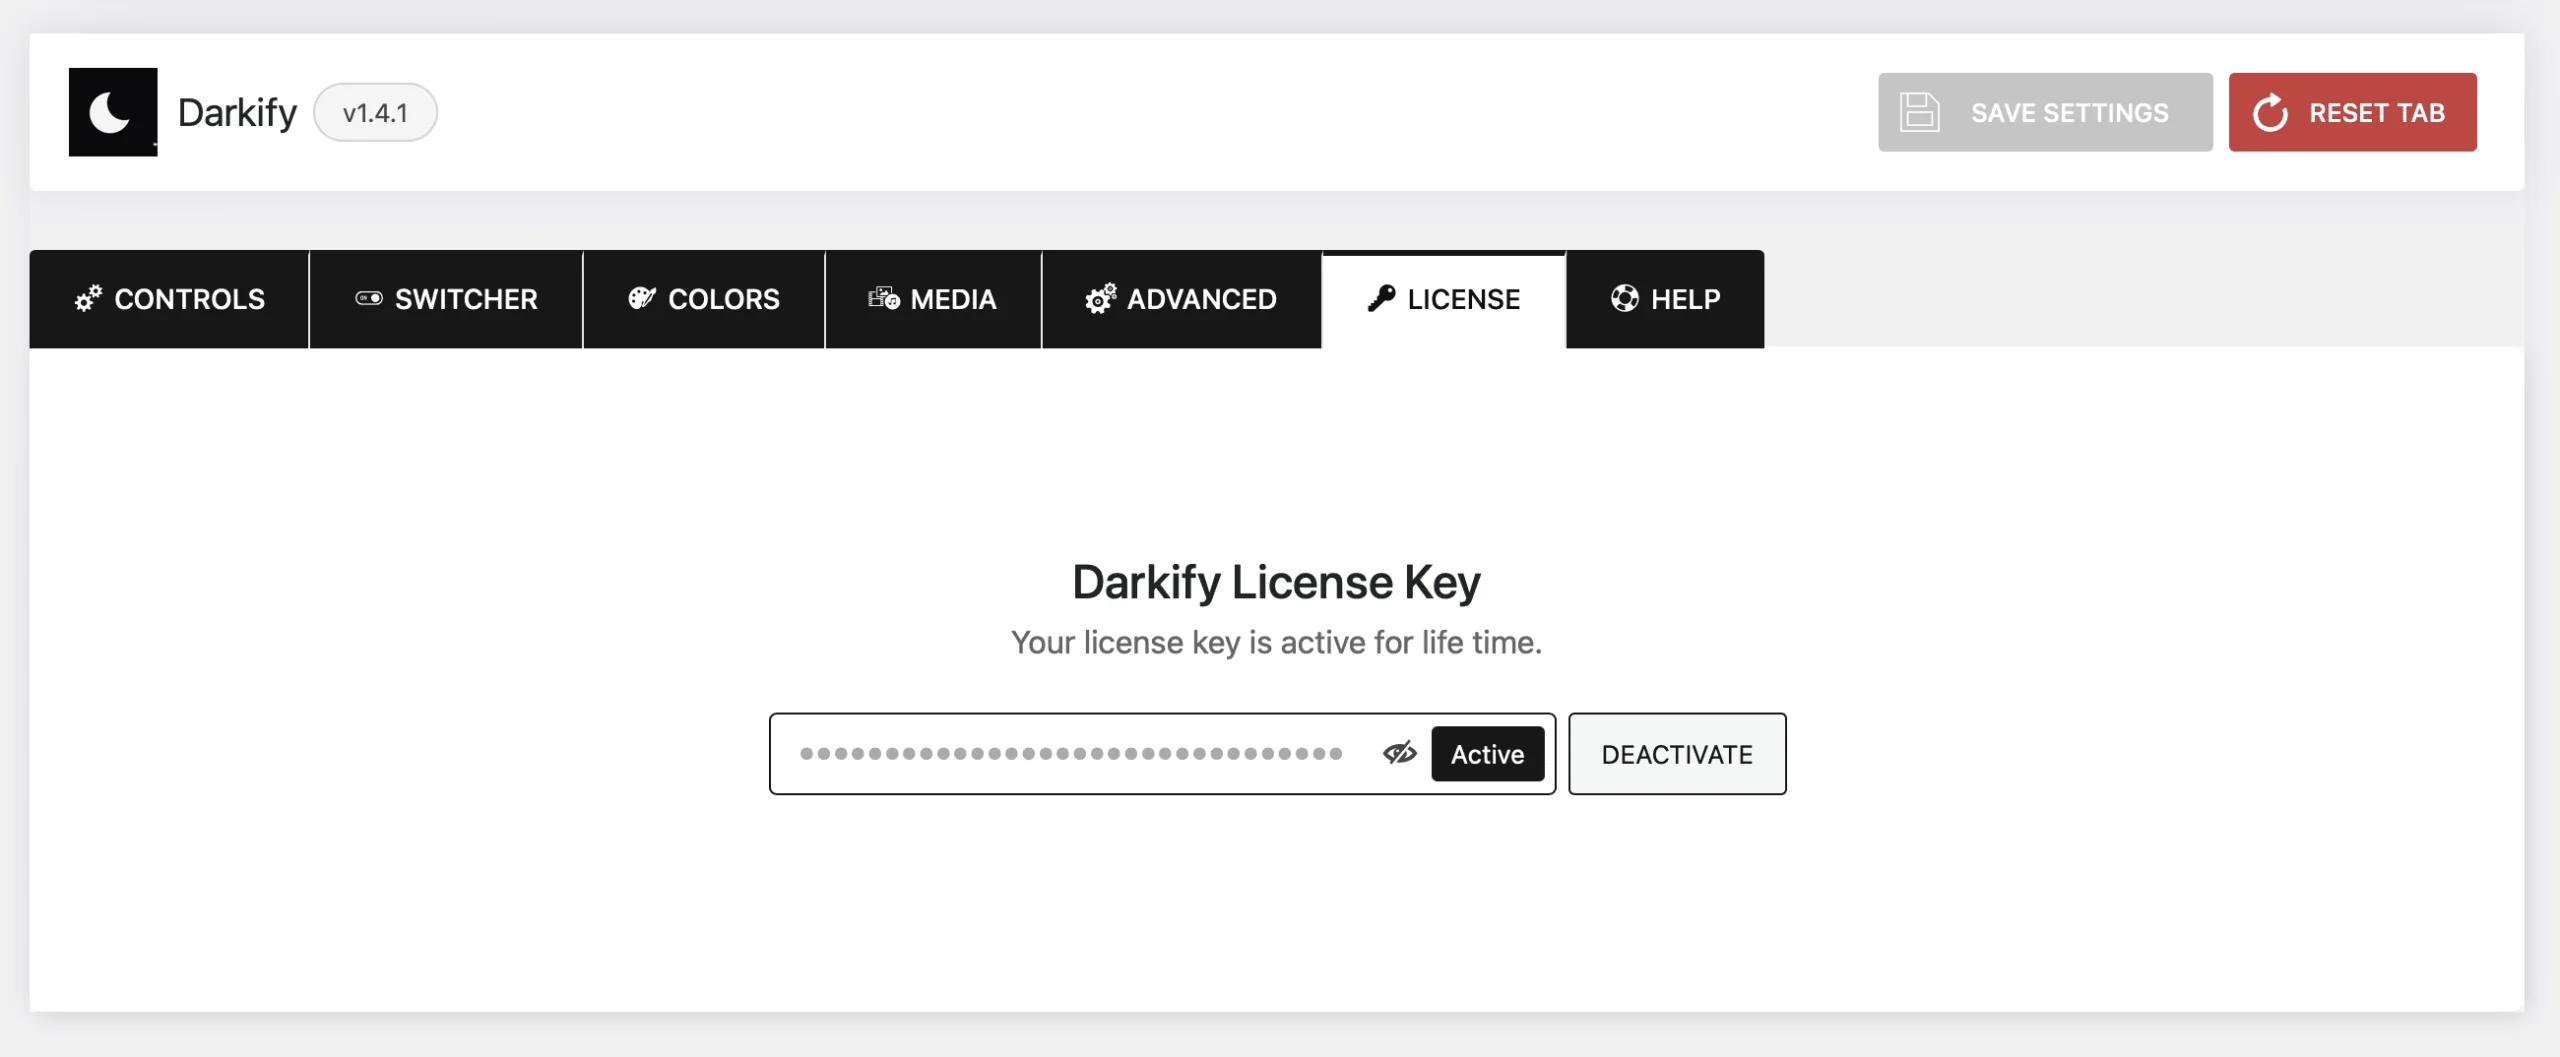Focus the masked license key field
Screen dimensions: 2560x1057
point(1072,753)
